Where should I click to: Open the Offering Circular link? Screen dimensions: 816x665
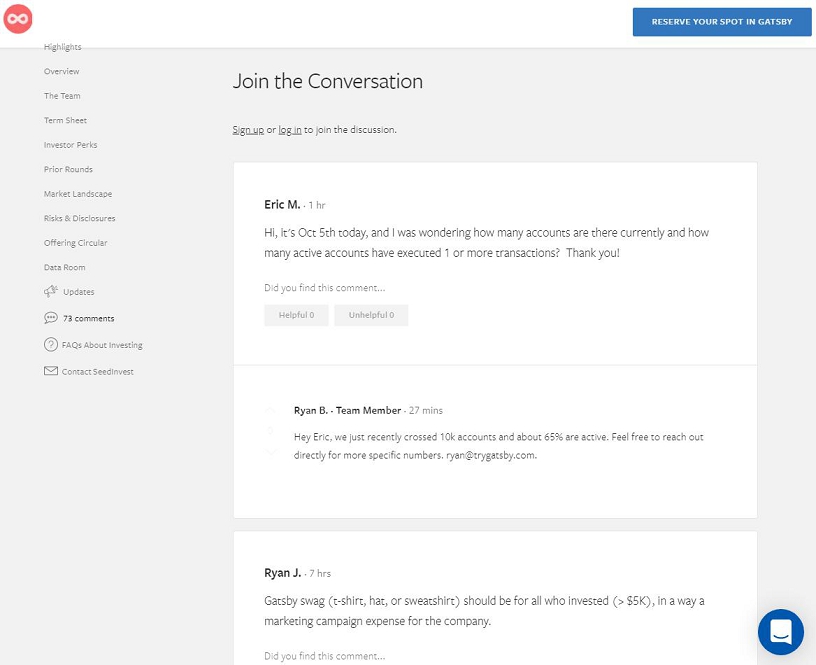[75, 243]
